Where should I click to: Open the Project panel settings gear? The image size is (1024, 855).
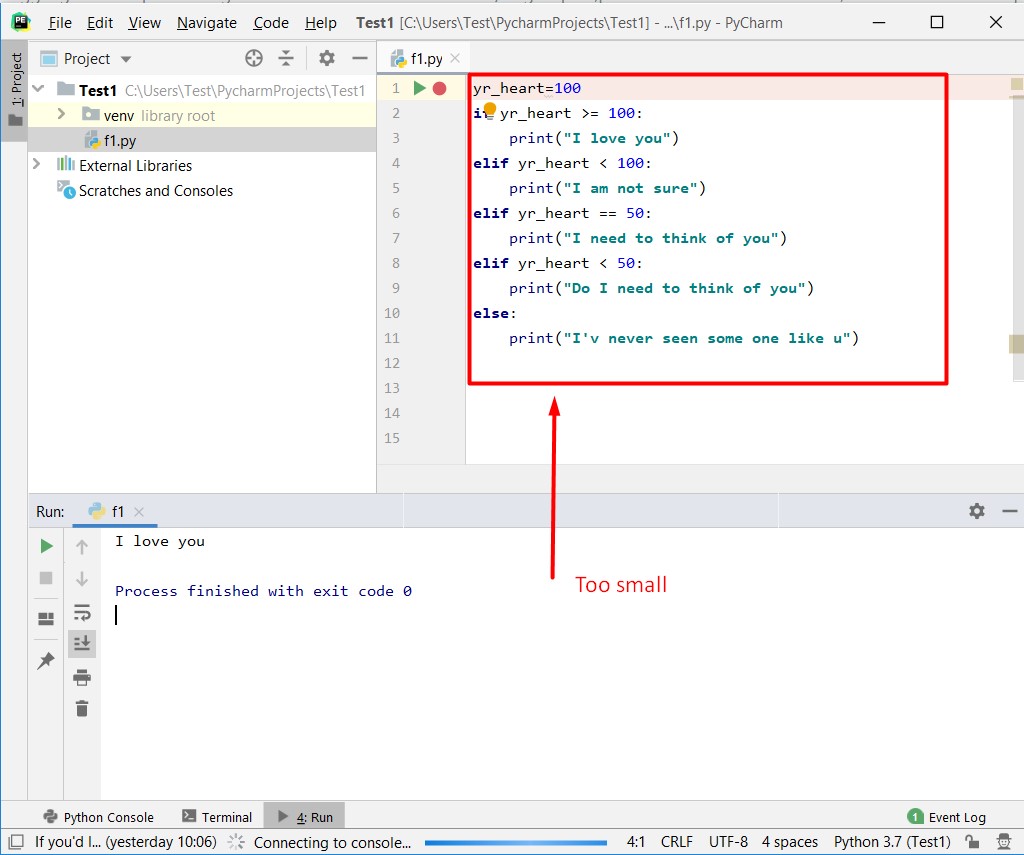326,58
